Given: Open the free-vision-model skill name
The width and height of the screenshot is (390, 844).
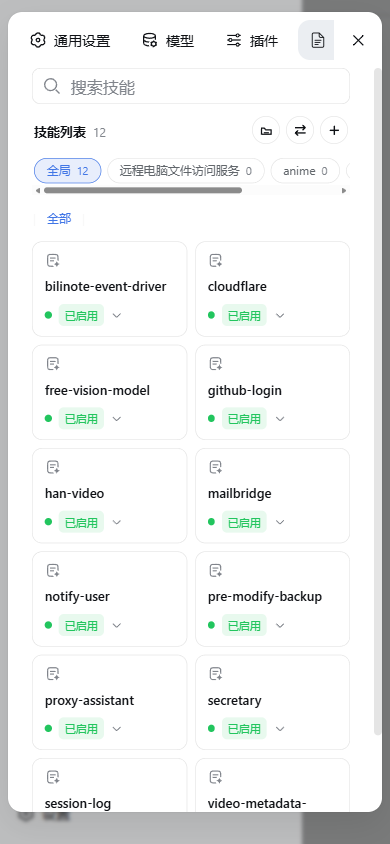Looking at the screenshot, I should tap(97, 390).
